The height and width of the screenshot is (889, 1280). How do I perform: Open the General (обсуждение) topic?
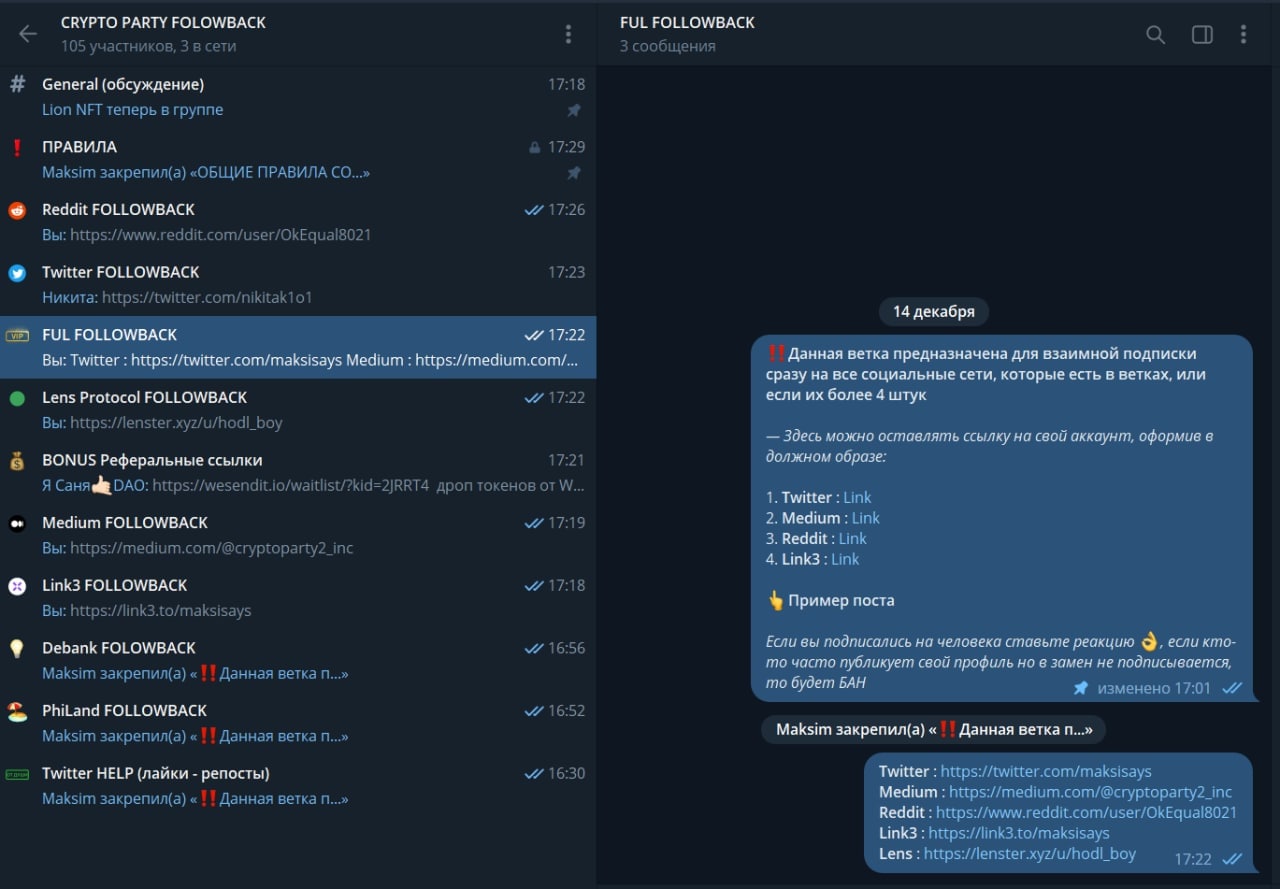tap(298, 97)
